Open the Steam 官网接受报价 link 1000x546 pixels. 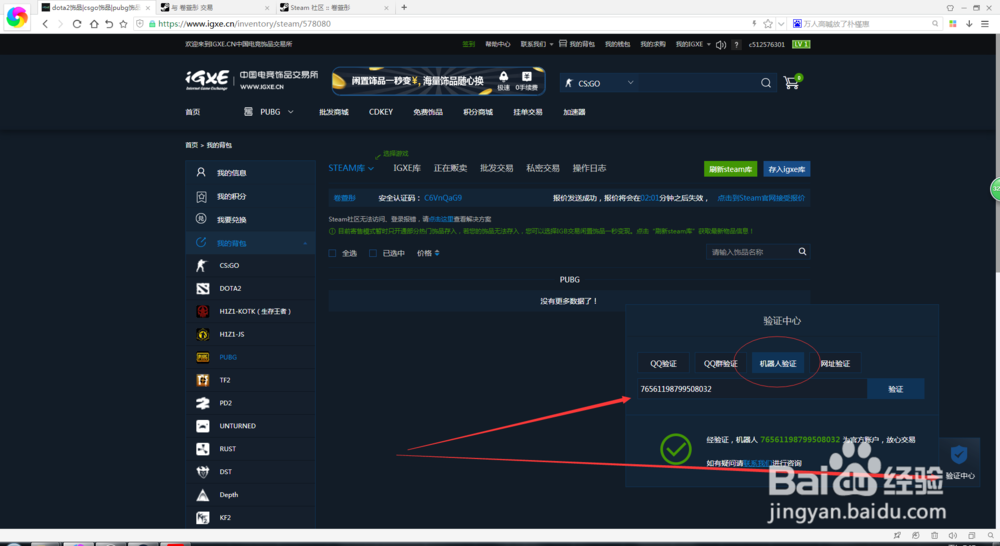761,198
